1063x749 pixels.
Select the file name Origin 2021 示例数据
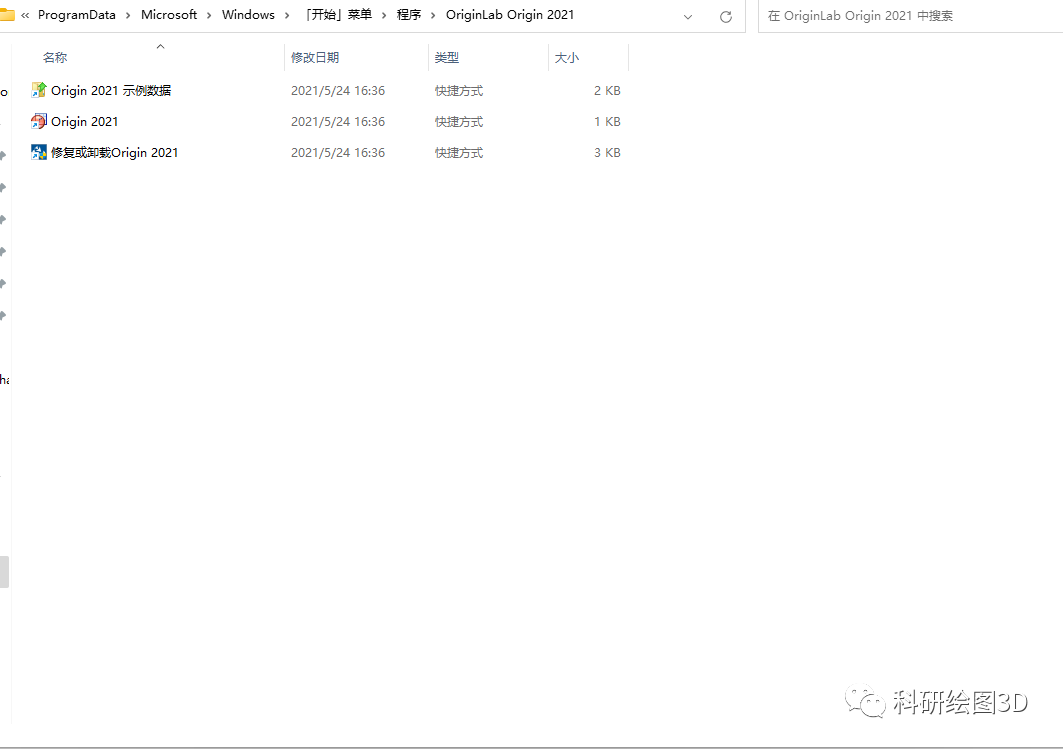111,91
